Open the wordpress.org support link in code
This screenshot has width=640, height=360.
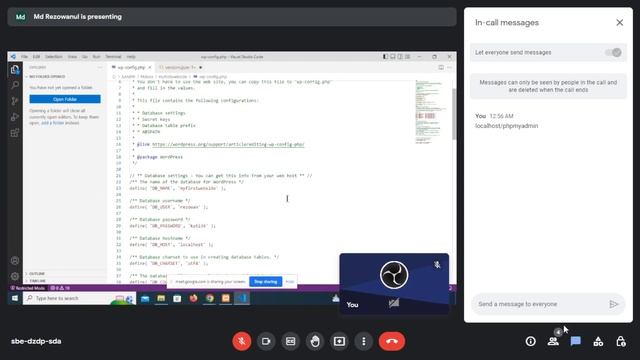pos(228,144)
